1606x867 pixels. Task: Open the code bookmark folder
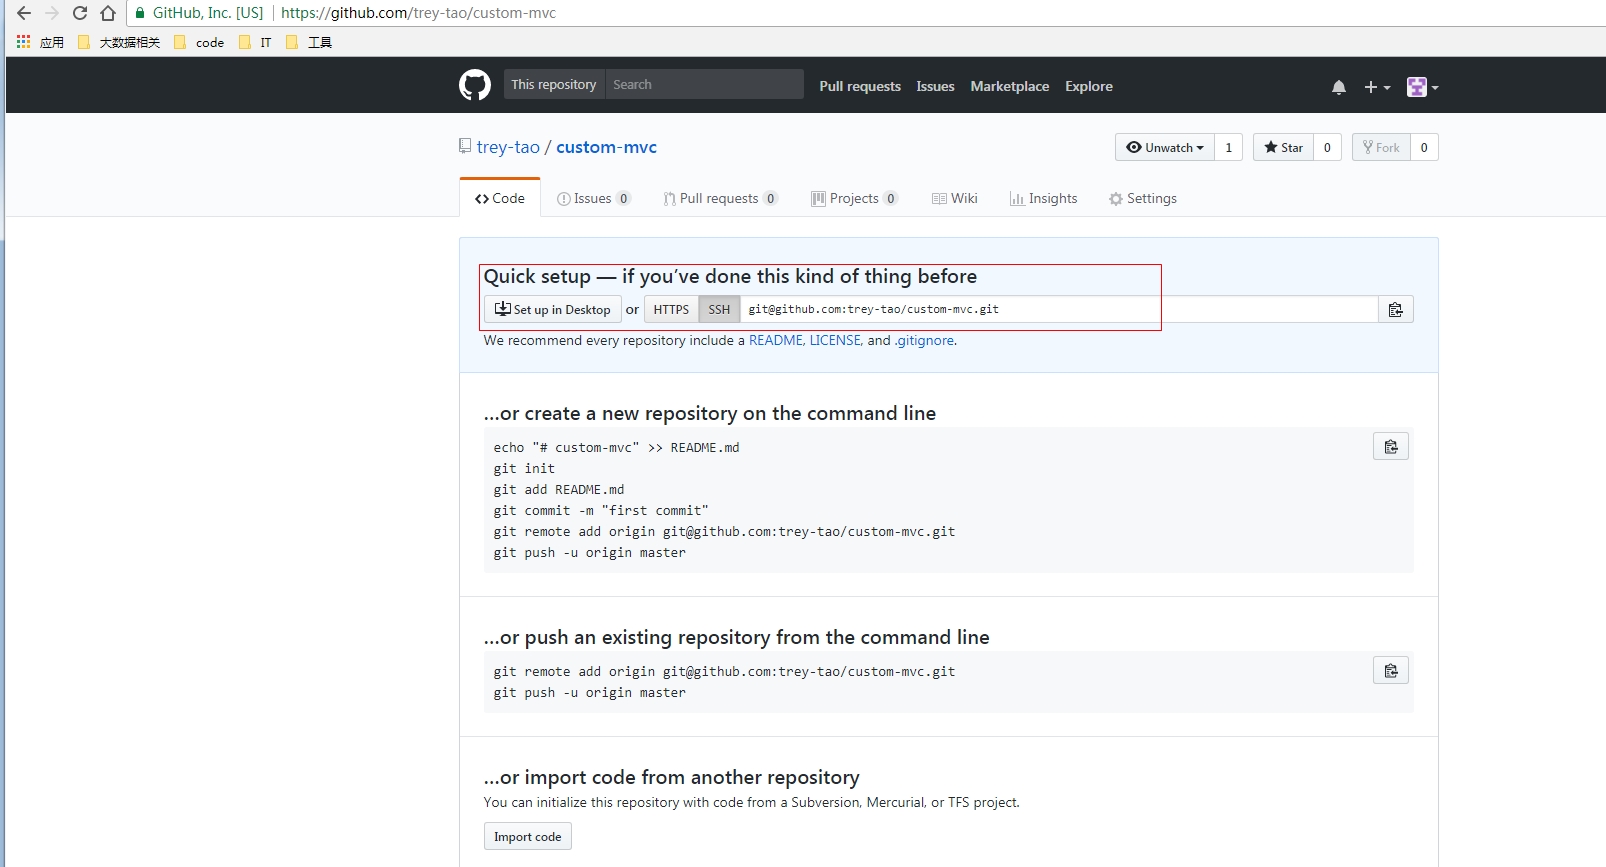199,42
